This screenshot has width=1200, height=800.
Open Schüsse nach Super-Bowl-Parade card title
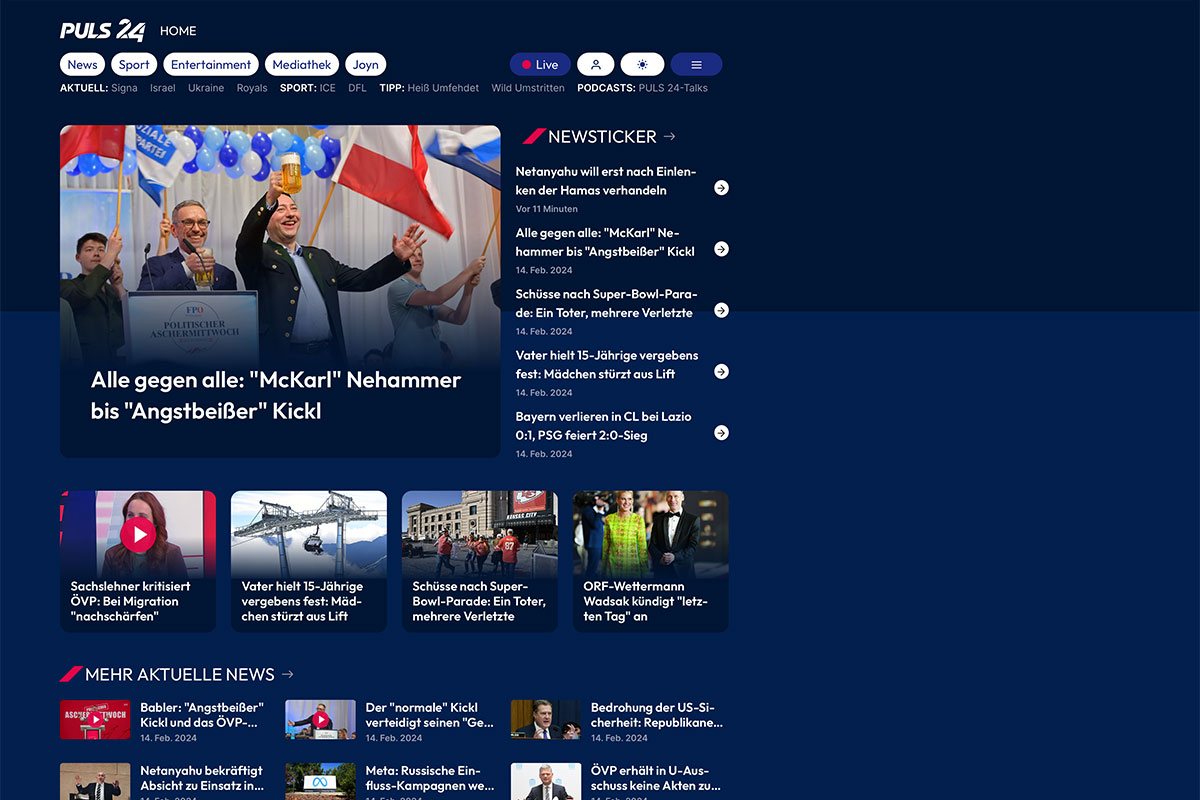click(x=479, y=601)
